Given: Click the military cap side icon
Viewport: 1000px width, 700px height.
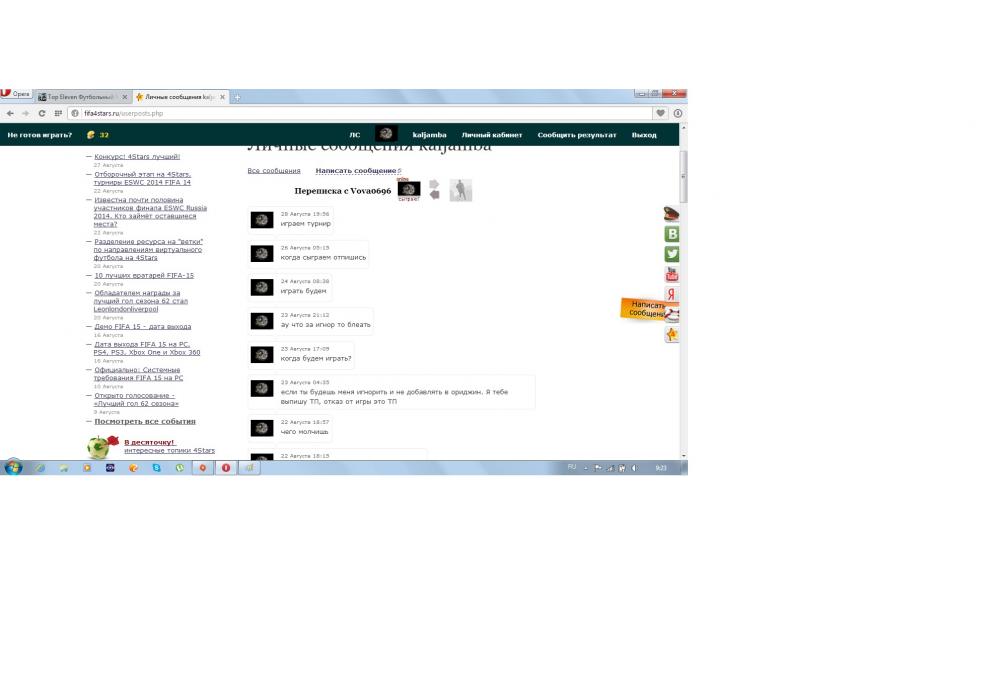Looking at the screenshot, I should tap(672, 214).
